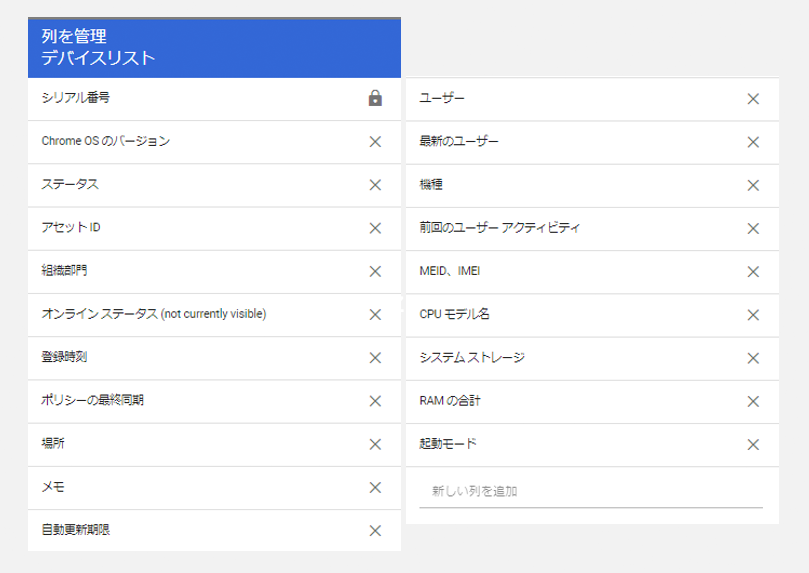The width and height of the screenshot is (809, 573).
Task: Remove the ポリシーの最終同期 column
Action: tap(375, 401)
